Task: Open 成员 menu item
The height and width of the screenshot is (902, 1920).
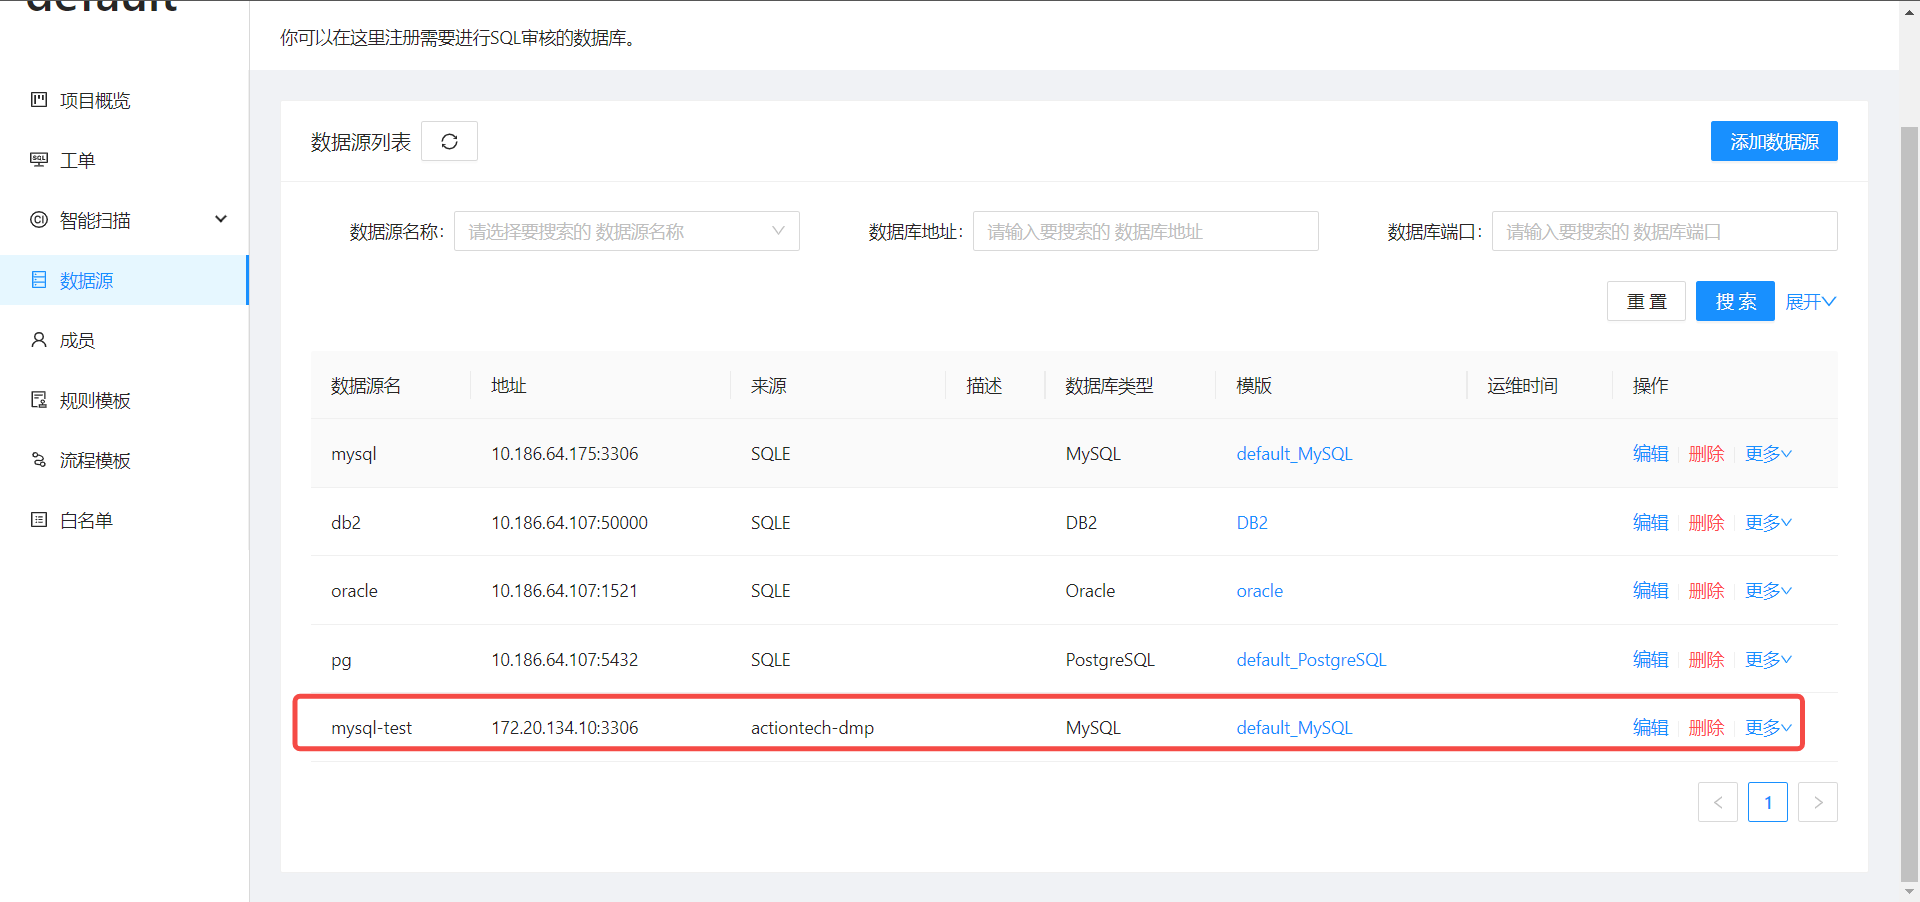Action: (x=124, y=340)
